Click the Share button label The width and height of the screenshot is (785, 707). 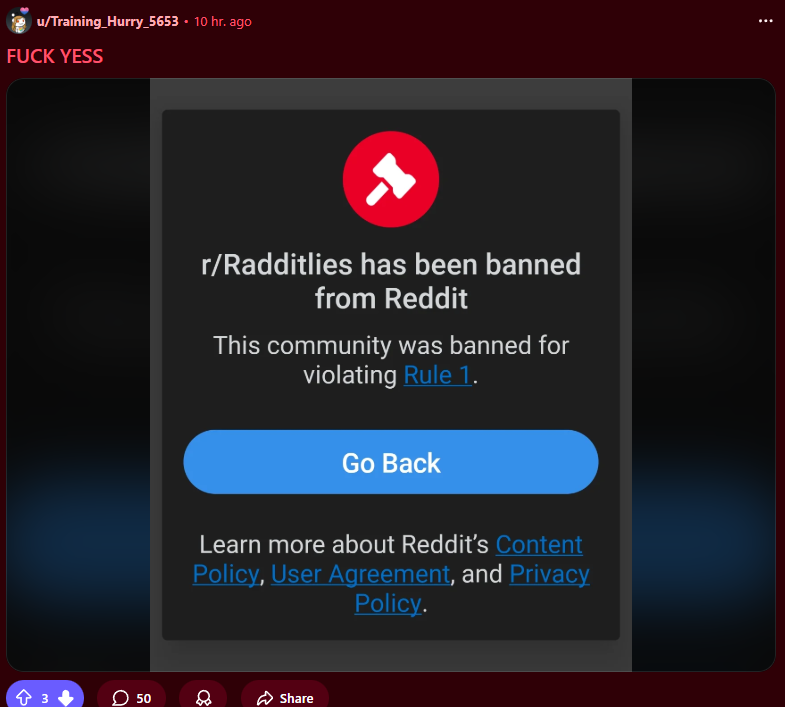[x=296, y=698]
